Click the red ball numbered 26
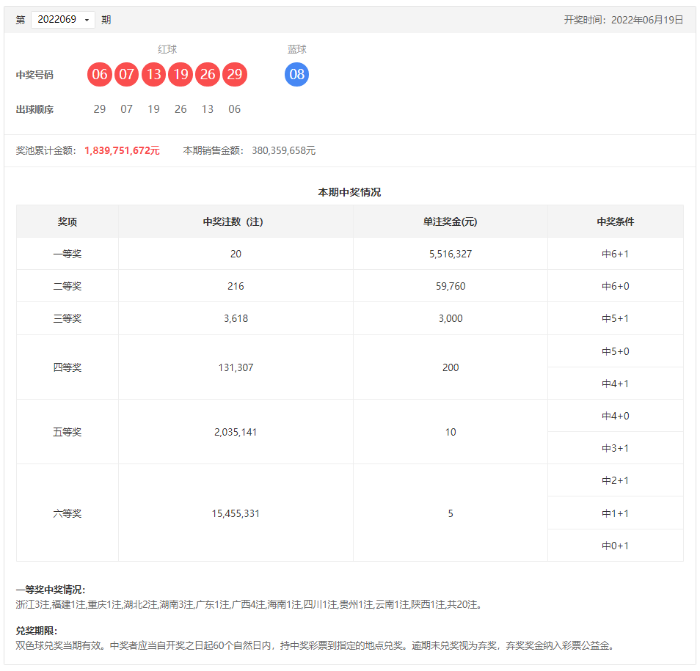The width and height of the screenshot is (700, 671). 207,75
